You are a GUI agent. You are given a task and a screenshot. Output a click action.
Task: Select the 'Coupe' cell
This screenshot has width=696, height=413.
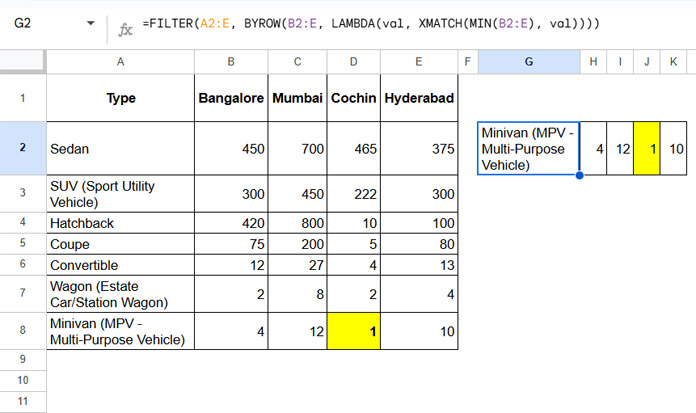tap(120, 243)
